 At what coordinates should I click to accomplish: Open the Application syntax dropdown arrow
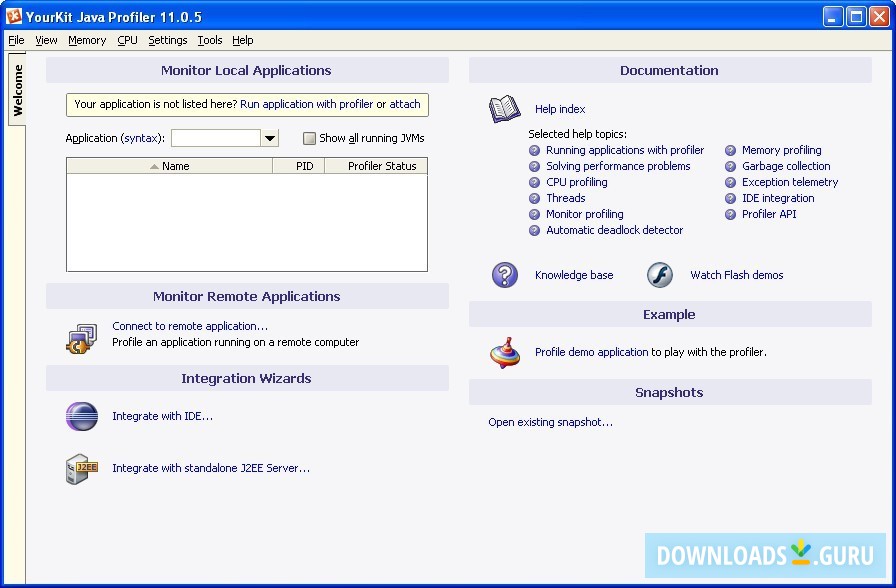270,138
